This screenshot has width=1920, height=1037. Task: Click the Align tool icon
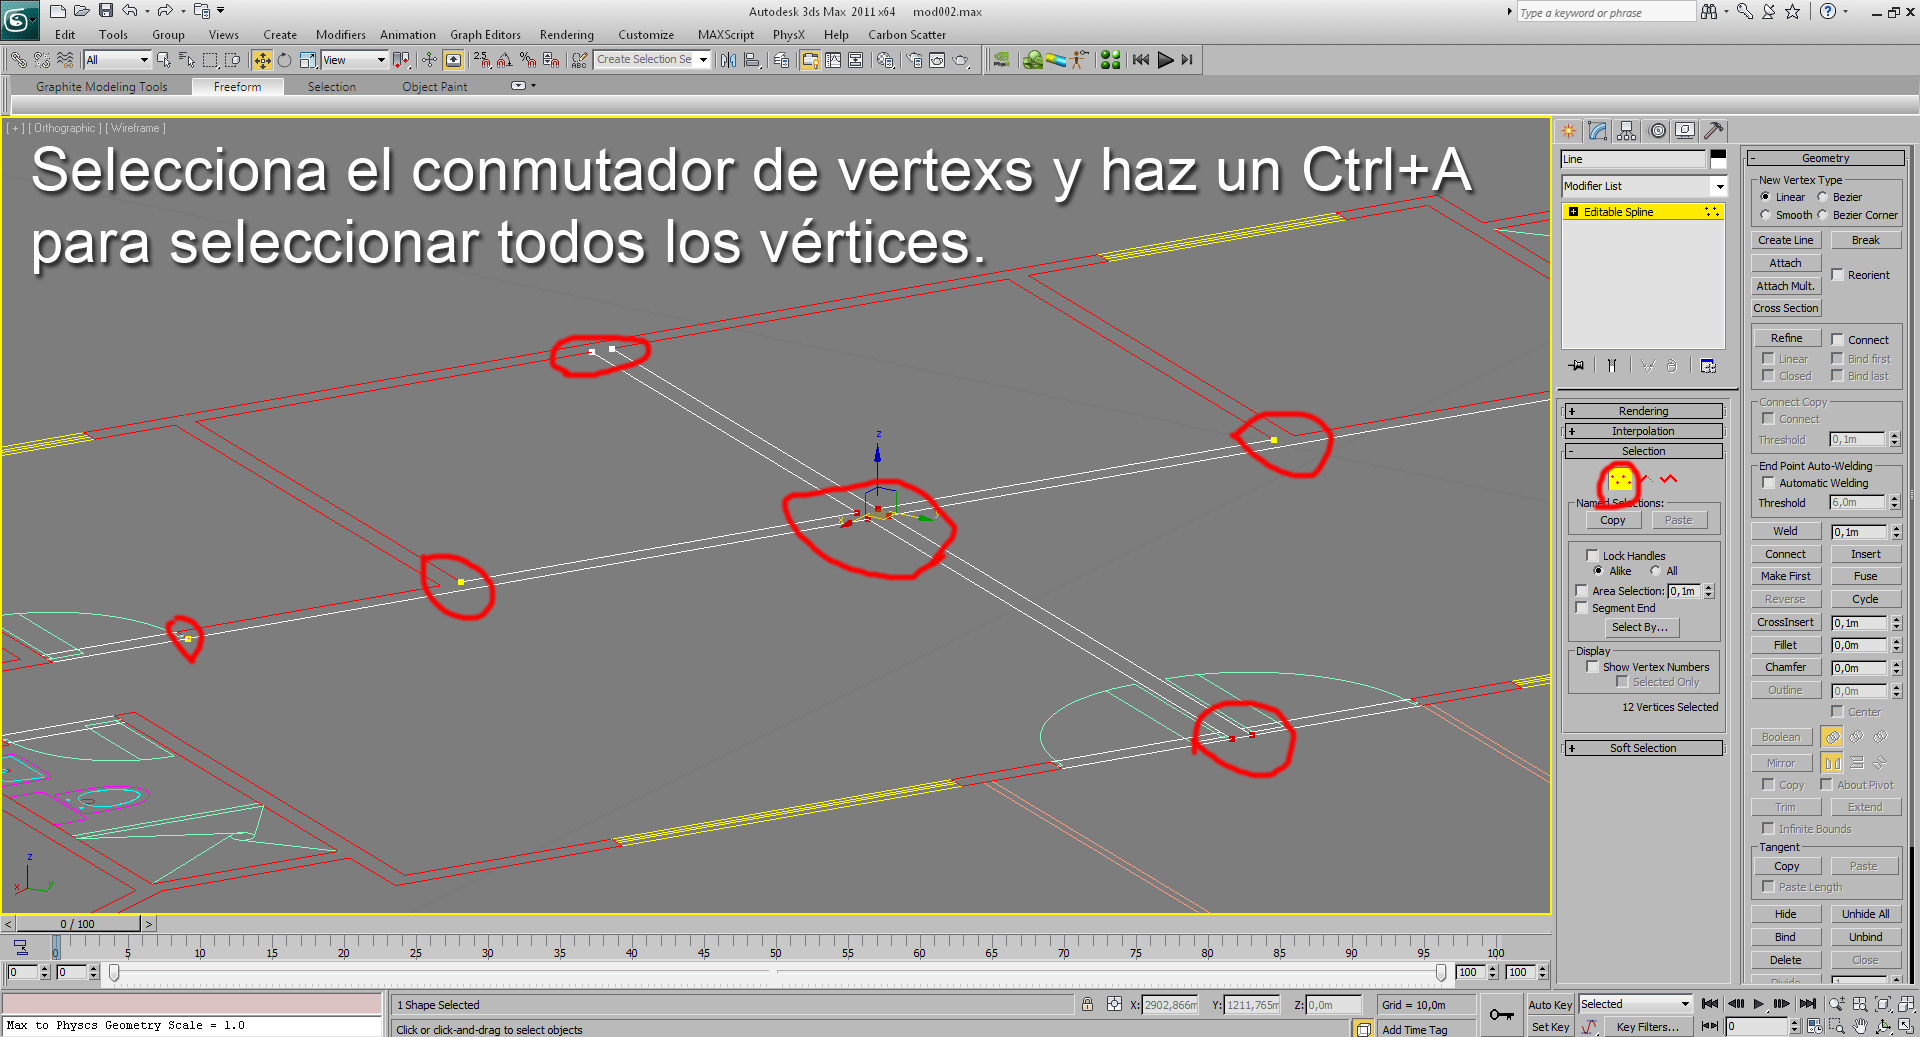click(752, 60)
